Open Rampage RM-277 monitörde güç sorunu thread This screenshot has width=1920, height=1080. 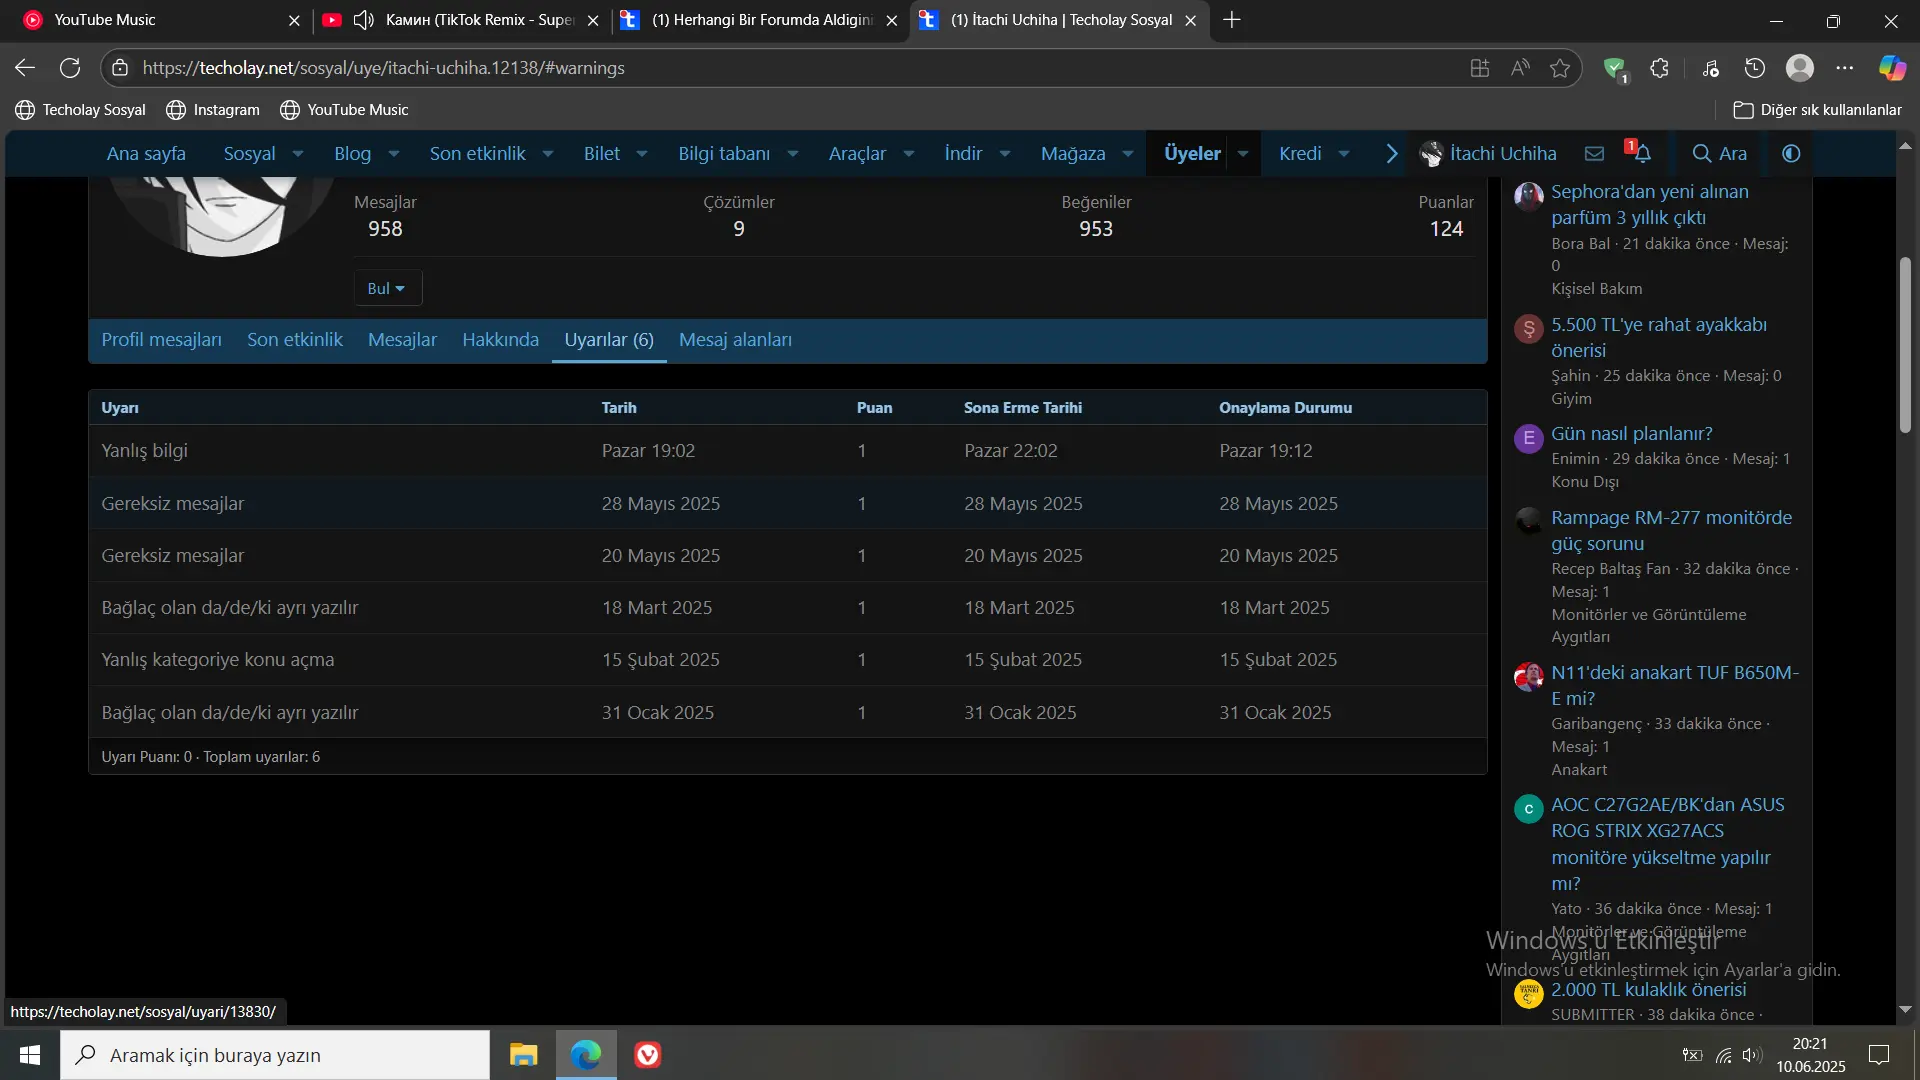pyautogui.click(x=1671, y=530)
